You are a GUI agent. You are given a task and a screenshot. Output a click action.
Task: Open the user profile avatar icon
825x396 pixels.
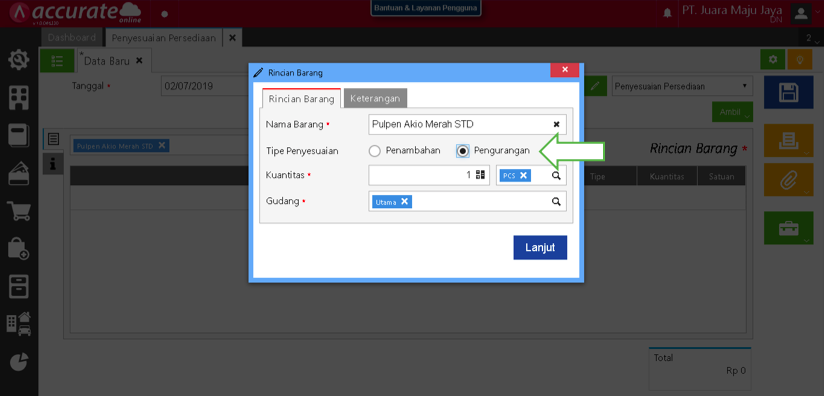801,13
